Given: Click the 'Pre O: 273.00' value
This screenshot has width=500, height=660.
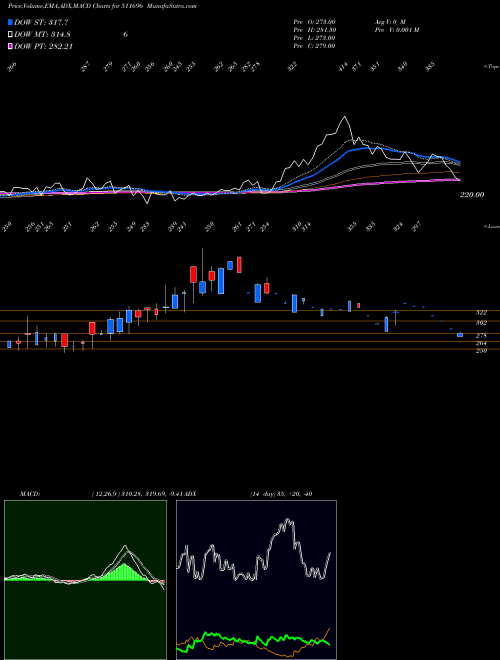Looking at the screenshot, I should (314, 21).
